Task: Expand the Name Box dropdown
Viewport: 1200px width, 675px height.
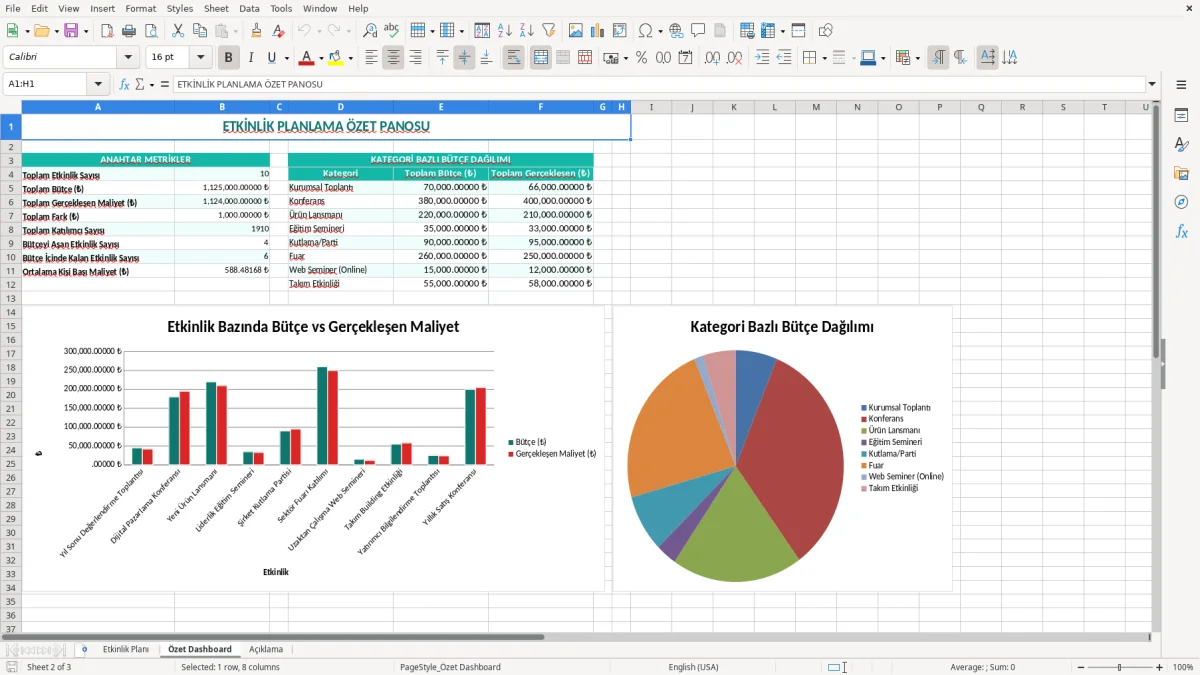Action: [98, 85]
